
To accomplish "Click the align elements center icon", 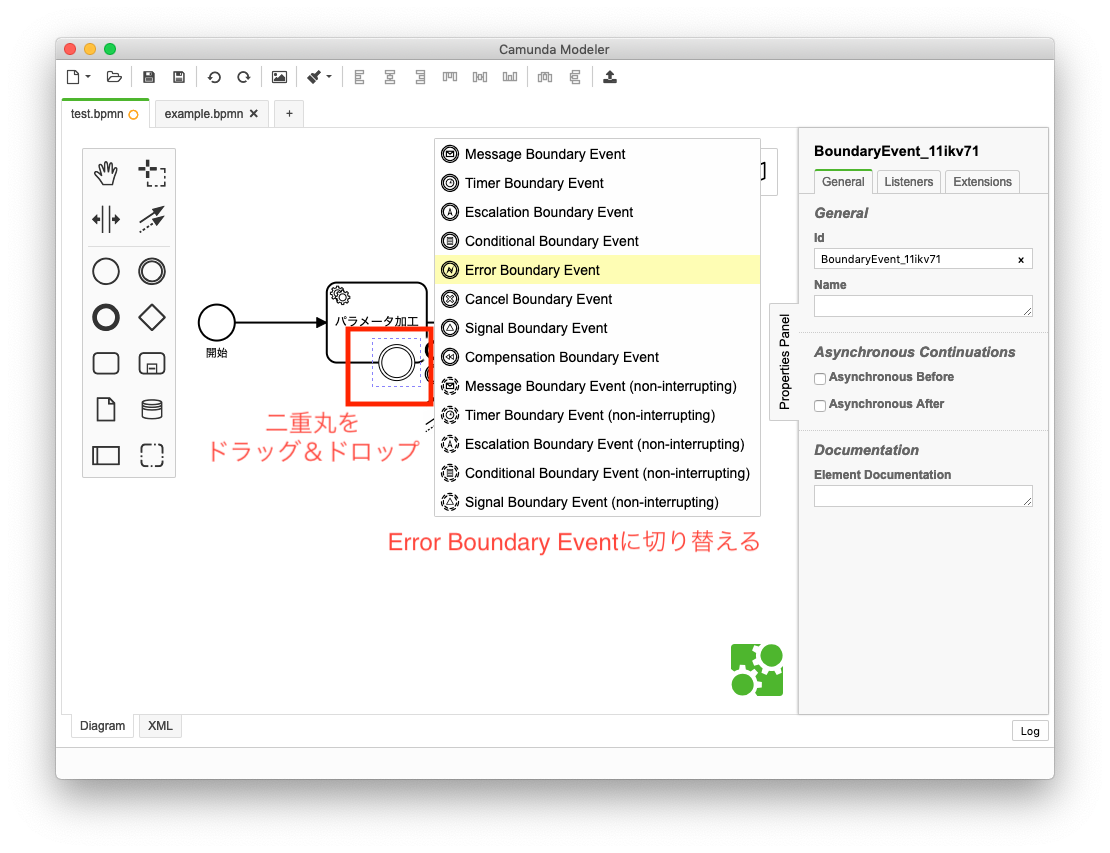I will pyautogui.click(x=390, y=76).
